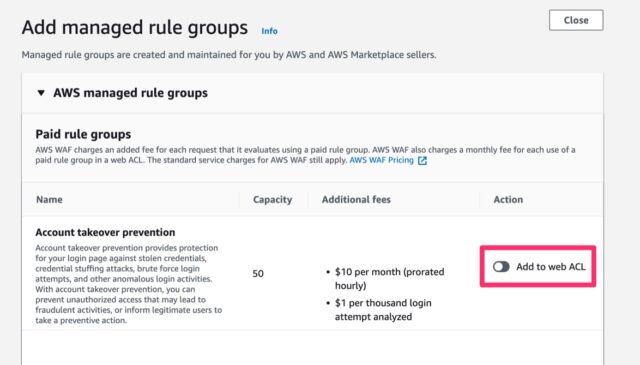Select the Capacity column header
The height and width of the screenshot is (365, 640).
273,199
